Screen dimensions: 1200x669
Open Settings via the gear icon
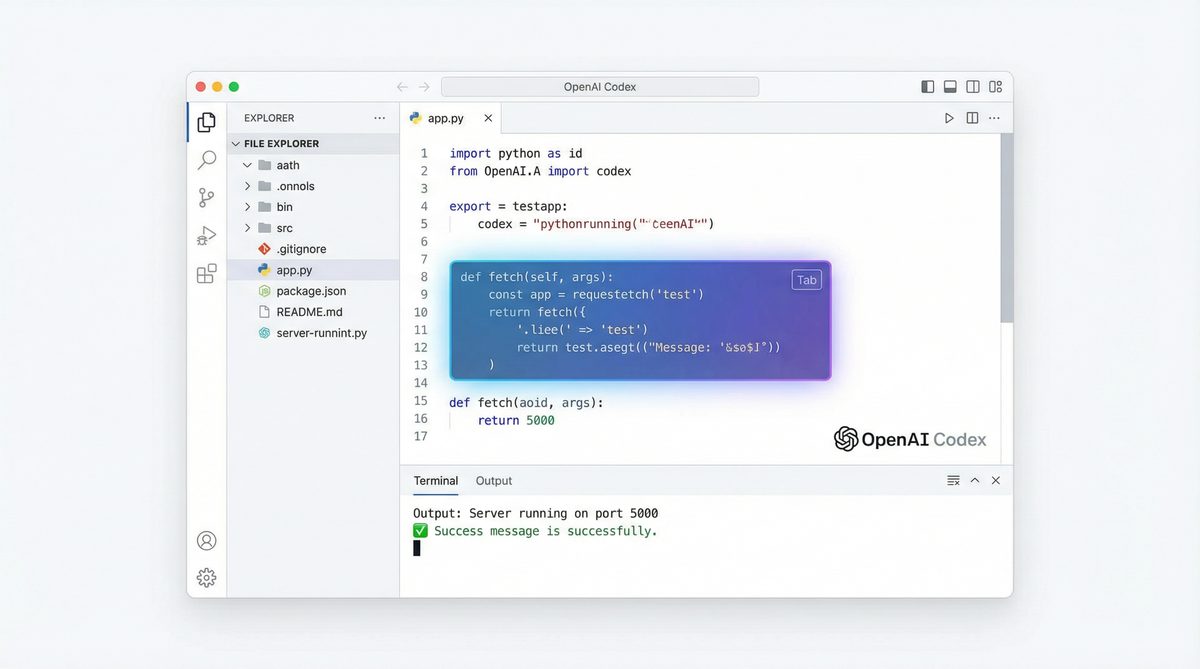pos(206,578)
